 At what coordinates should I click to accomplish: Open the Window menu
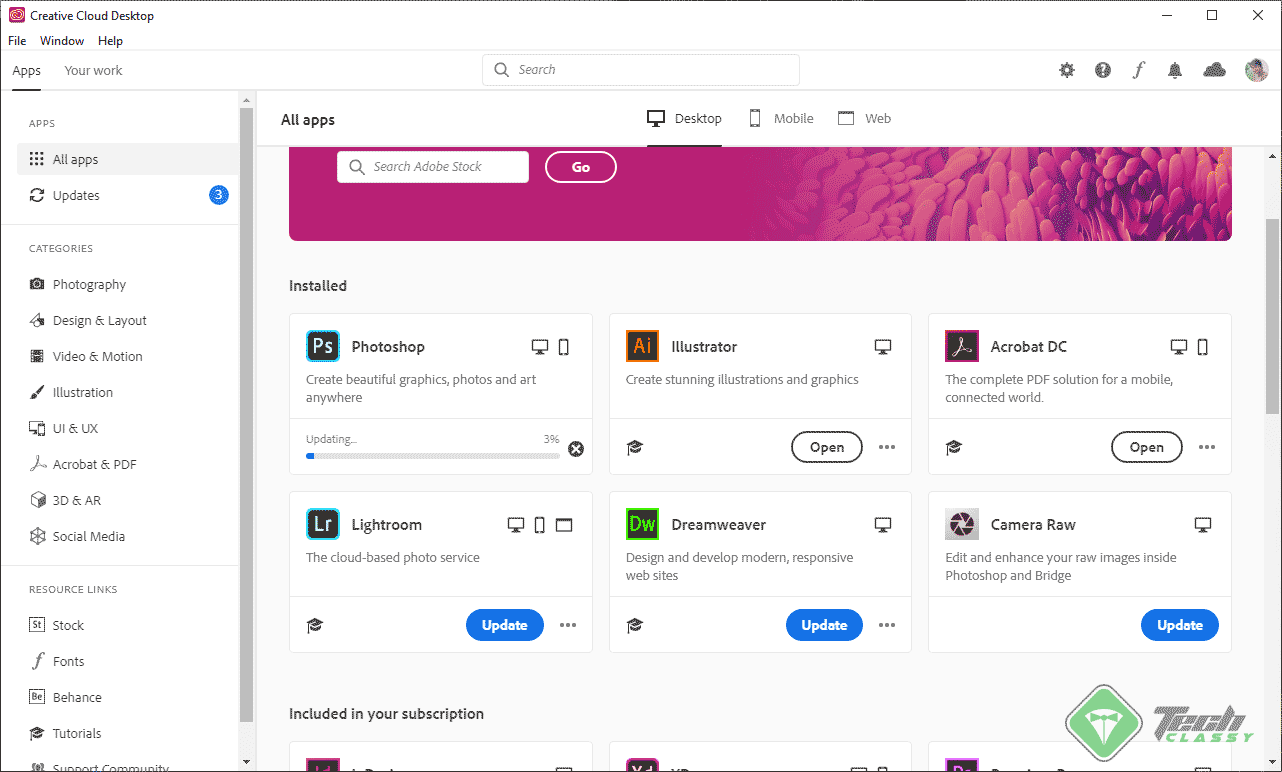coord(62,40)
